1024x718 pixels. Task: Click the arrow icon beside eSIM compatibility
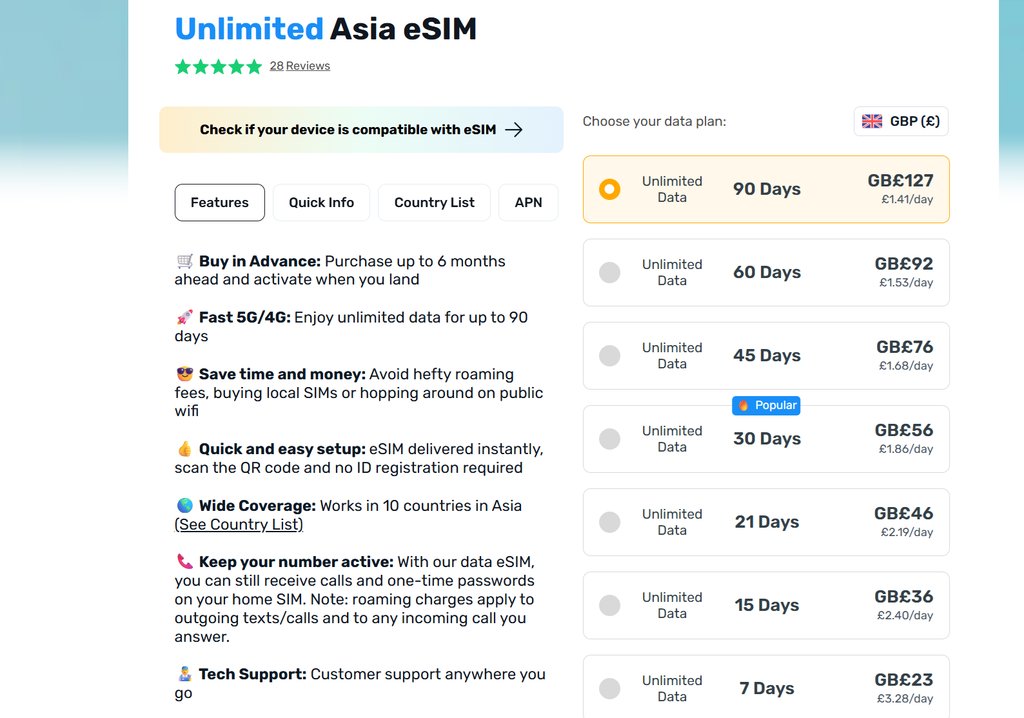point(514,130)
